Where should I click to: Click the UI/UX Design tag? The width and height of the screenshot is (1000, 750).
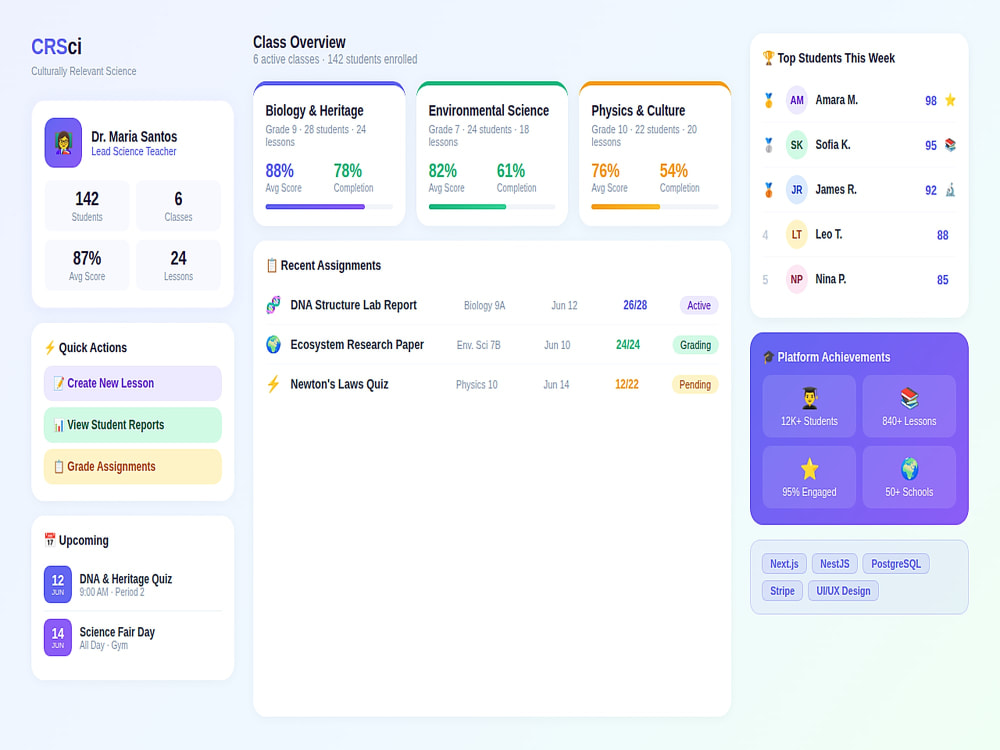coord(843,591)
